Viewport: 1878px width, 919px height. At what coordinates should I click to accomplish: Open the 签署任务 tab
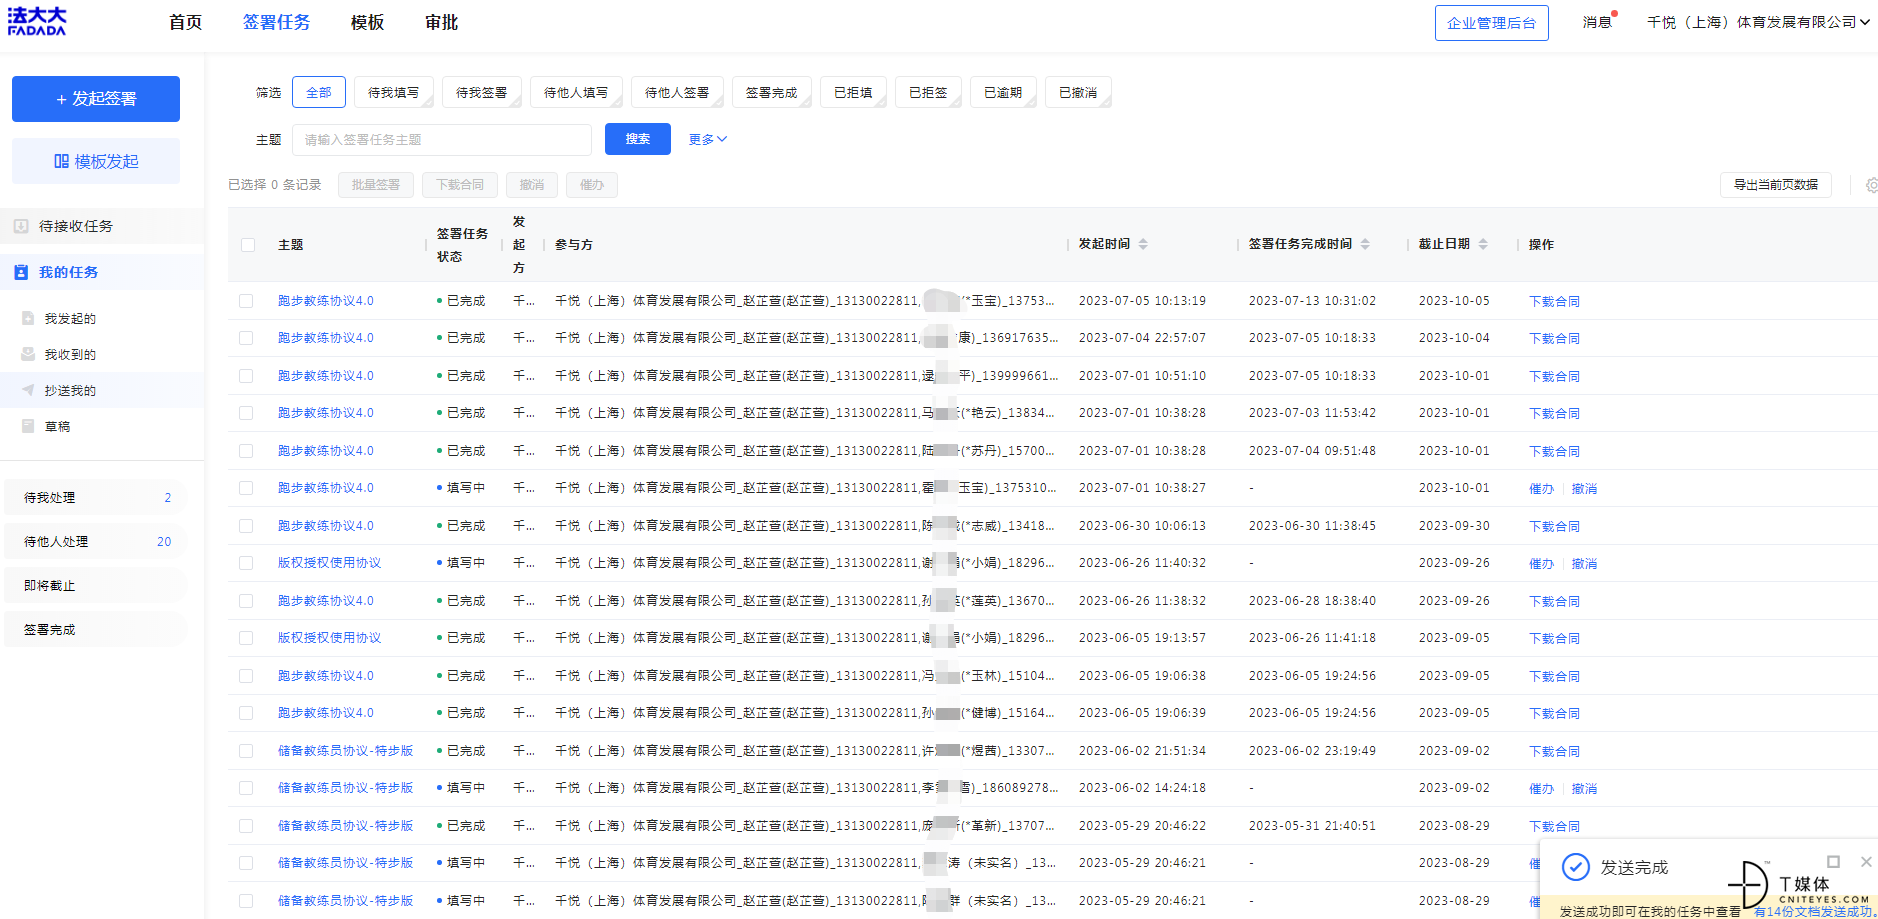[x=276, y=22]
